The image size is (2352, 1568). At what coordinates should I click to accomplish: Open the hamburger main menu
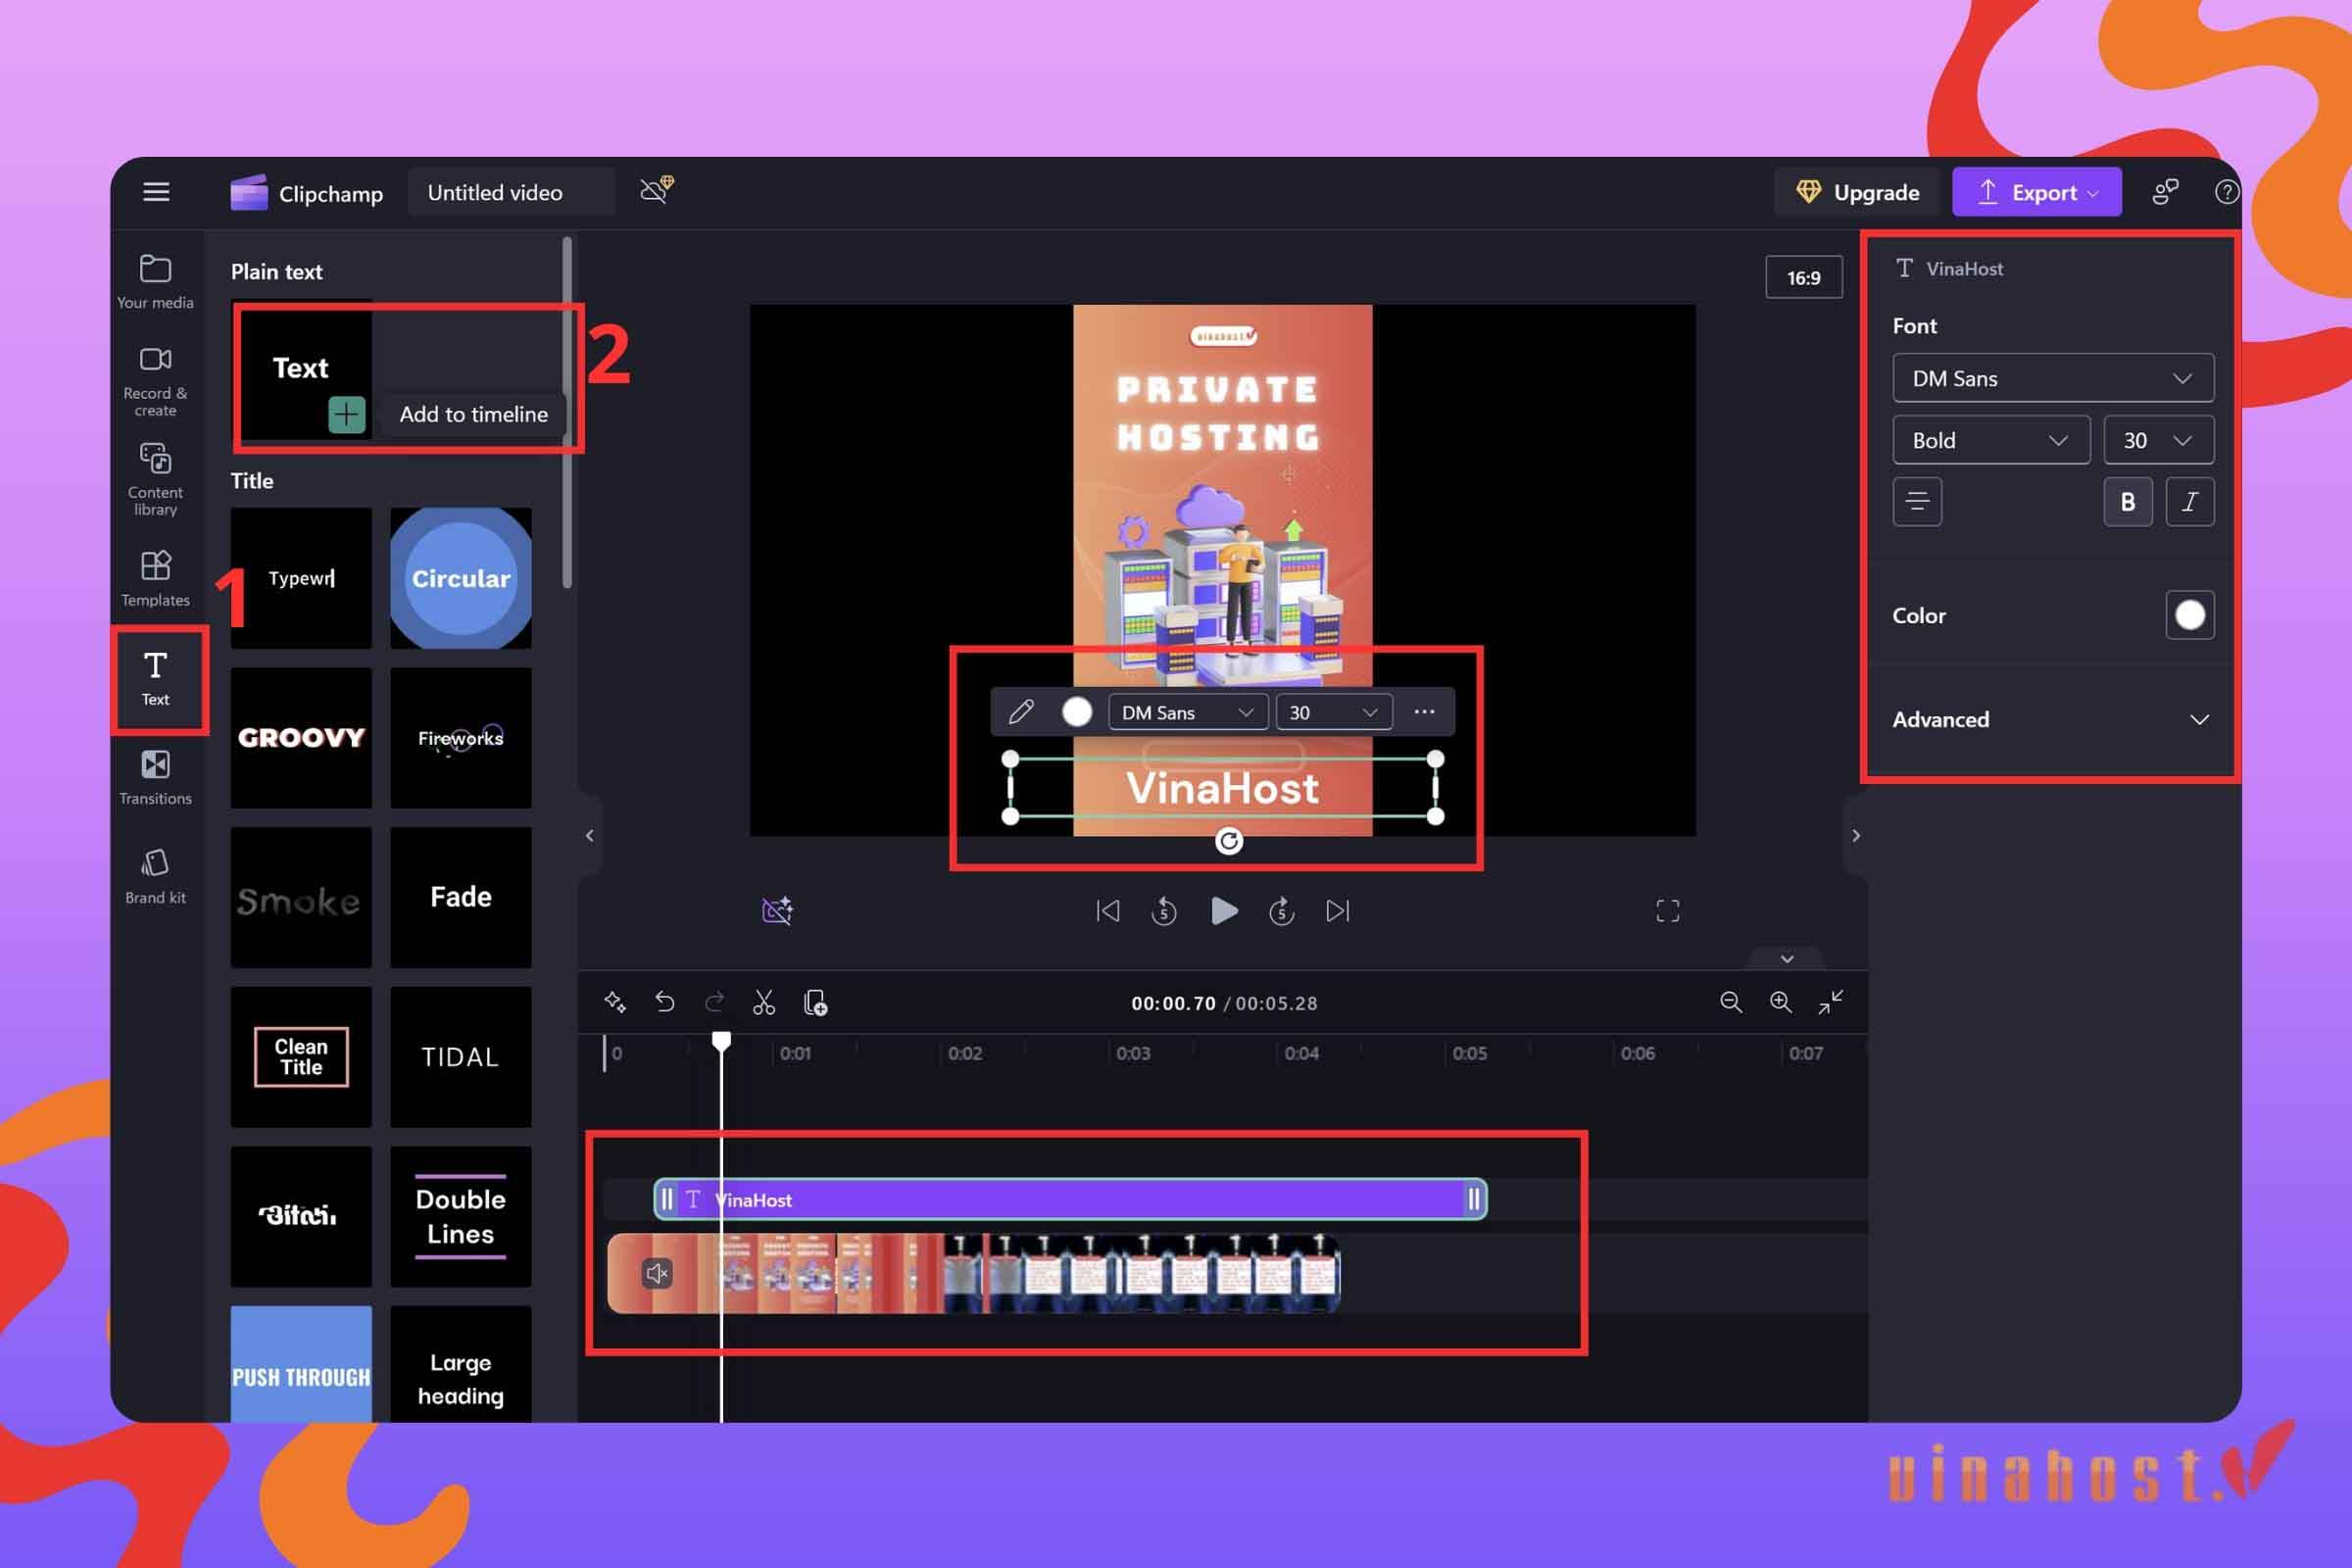[x=156, y=192]
